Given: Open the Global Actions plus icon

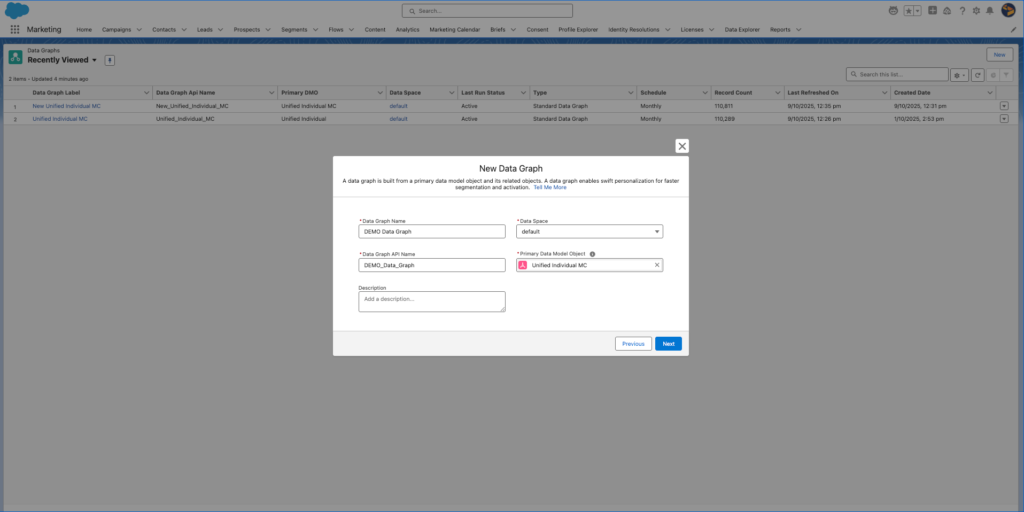Looking at the screenshot, I should coord(932,10).
